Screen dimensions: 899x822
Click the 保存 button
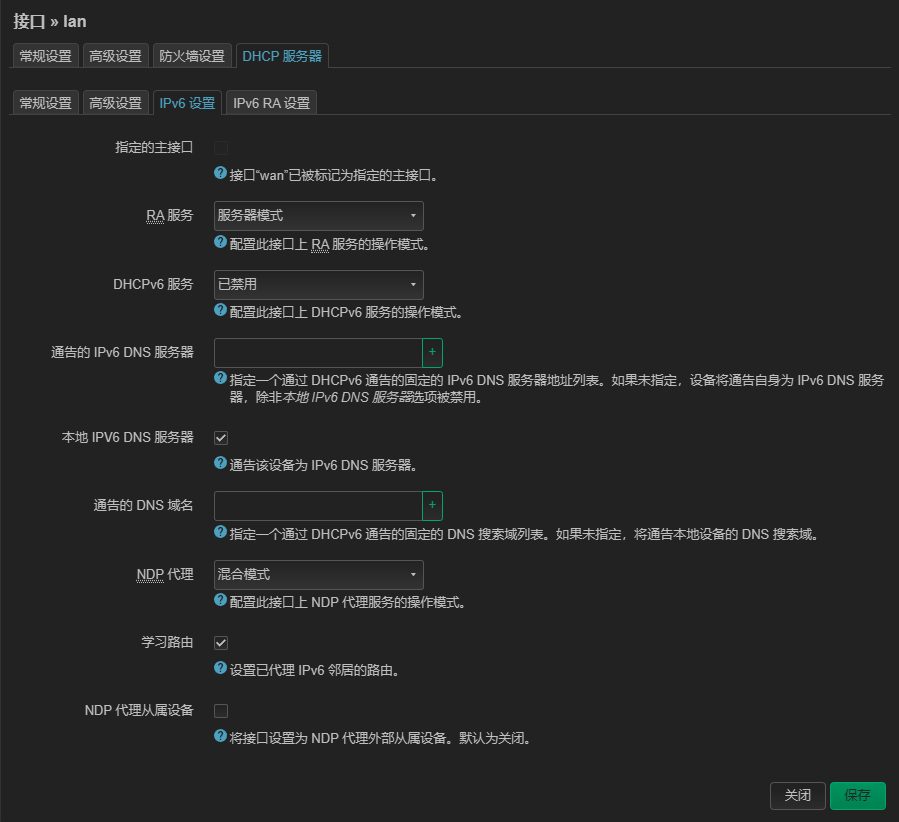[857, 796]
